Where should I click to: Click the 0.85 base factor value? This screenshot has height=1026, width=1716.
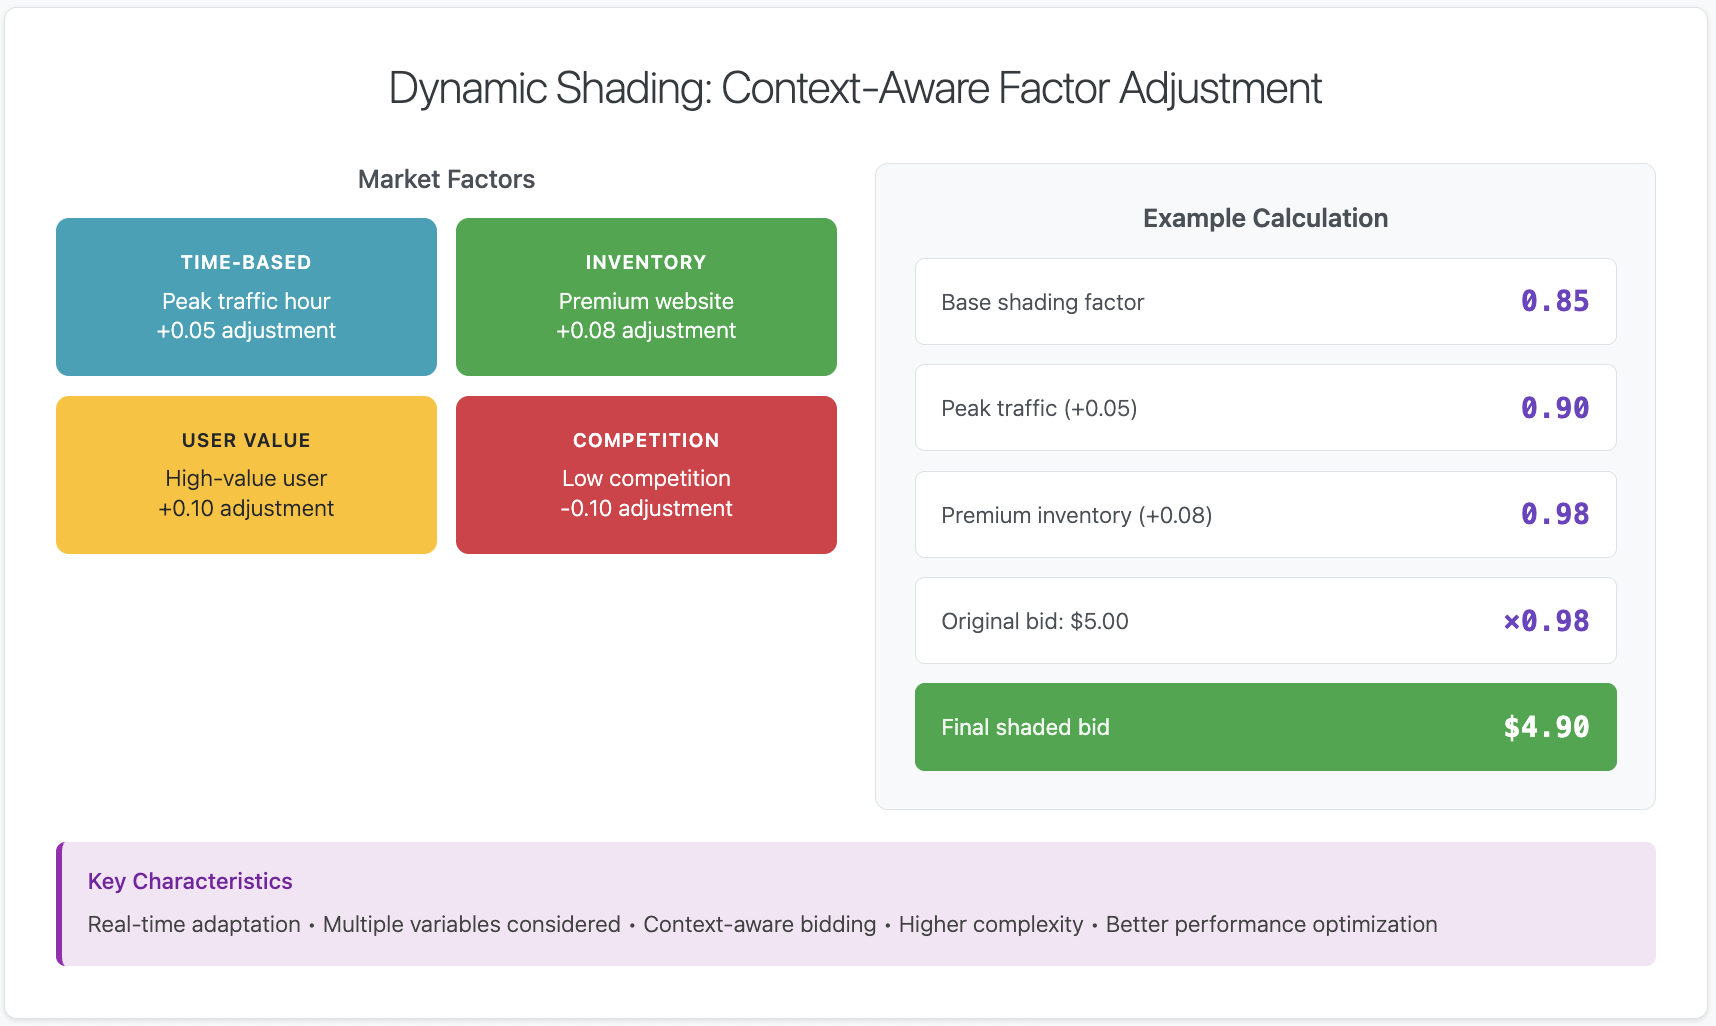pos(1554,301)
